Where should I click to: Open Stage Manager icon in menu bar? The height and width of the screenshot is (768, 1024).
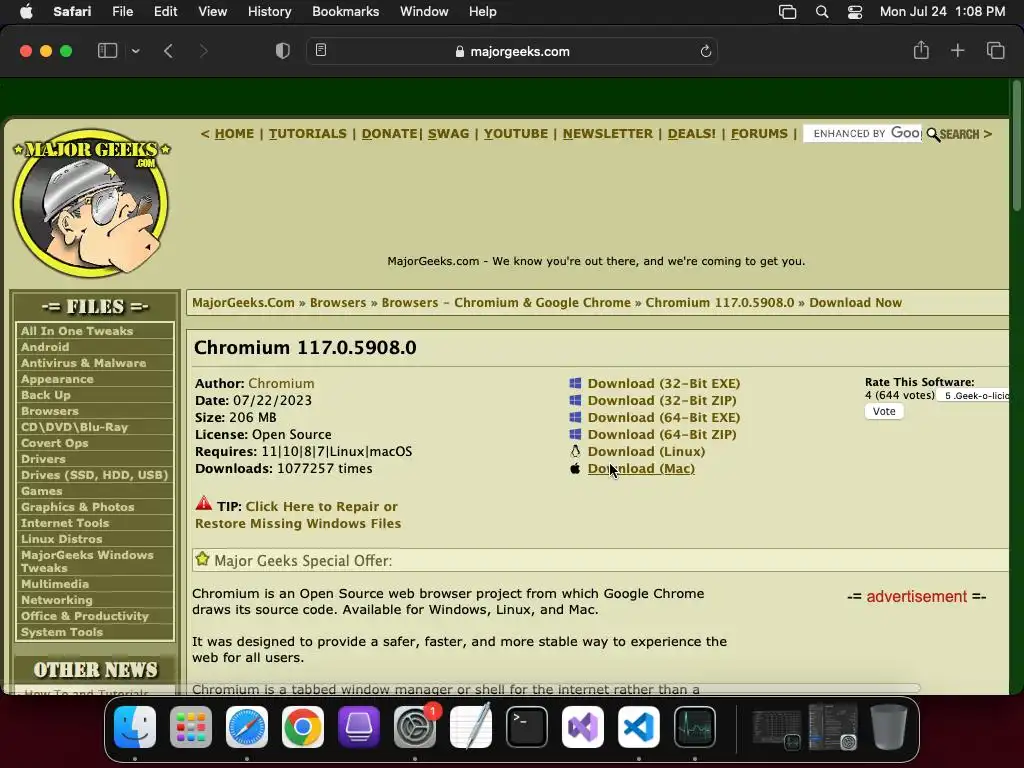coord(788,12)
